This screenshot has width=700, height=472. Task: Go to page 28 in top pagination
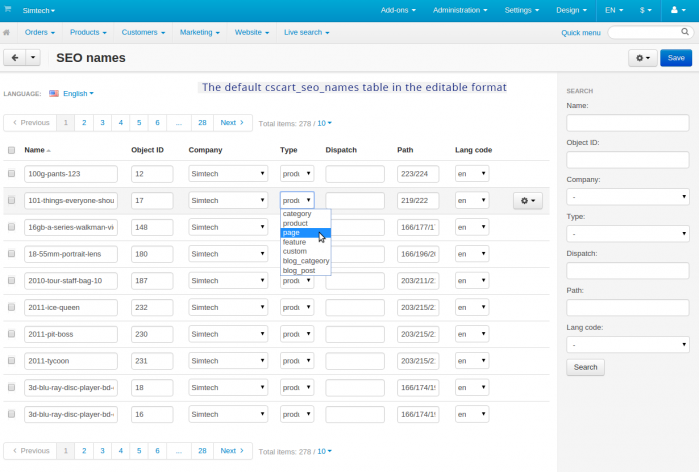click(x=202, y=123)
